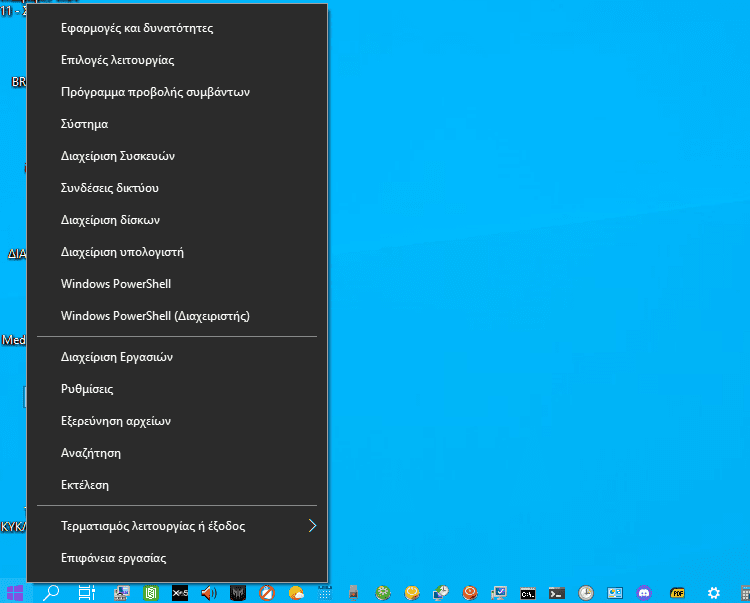Click the speaker volume icon in taskbar
The height and width of the screenshot is (603, 750).
tap(209, 592)
